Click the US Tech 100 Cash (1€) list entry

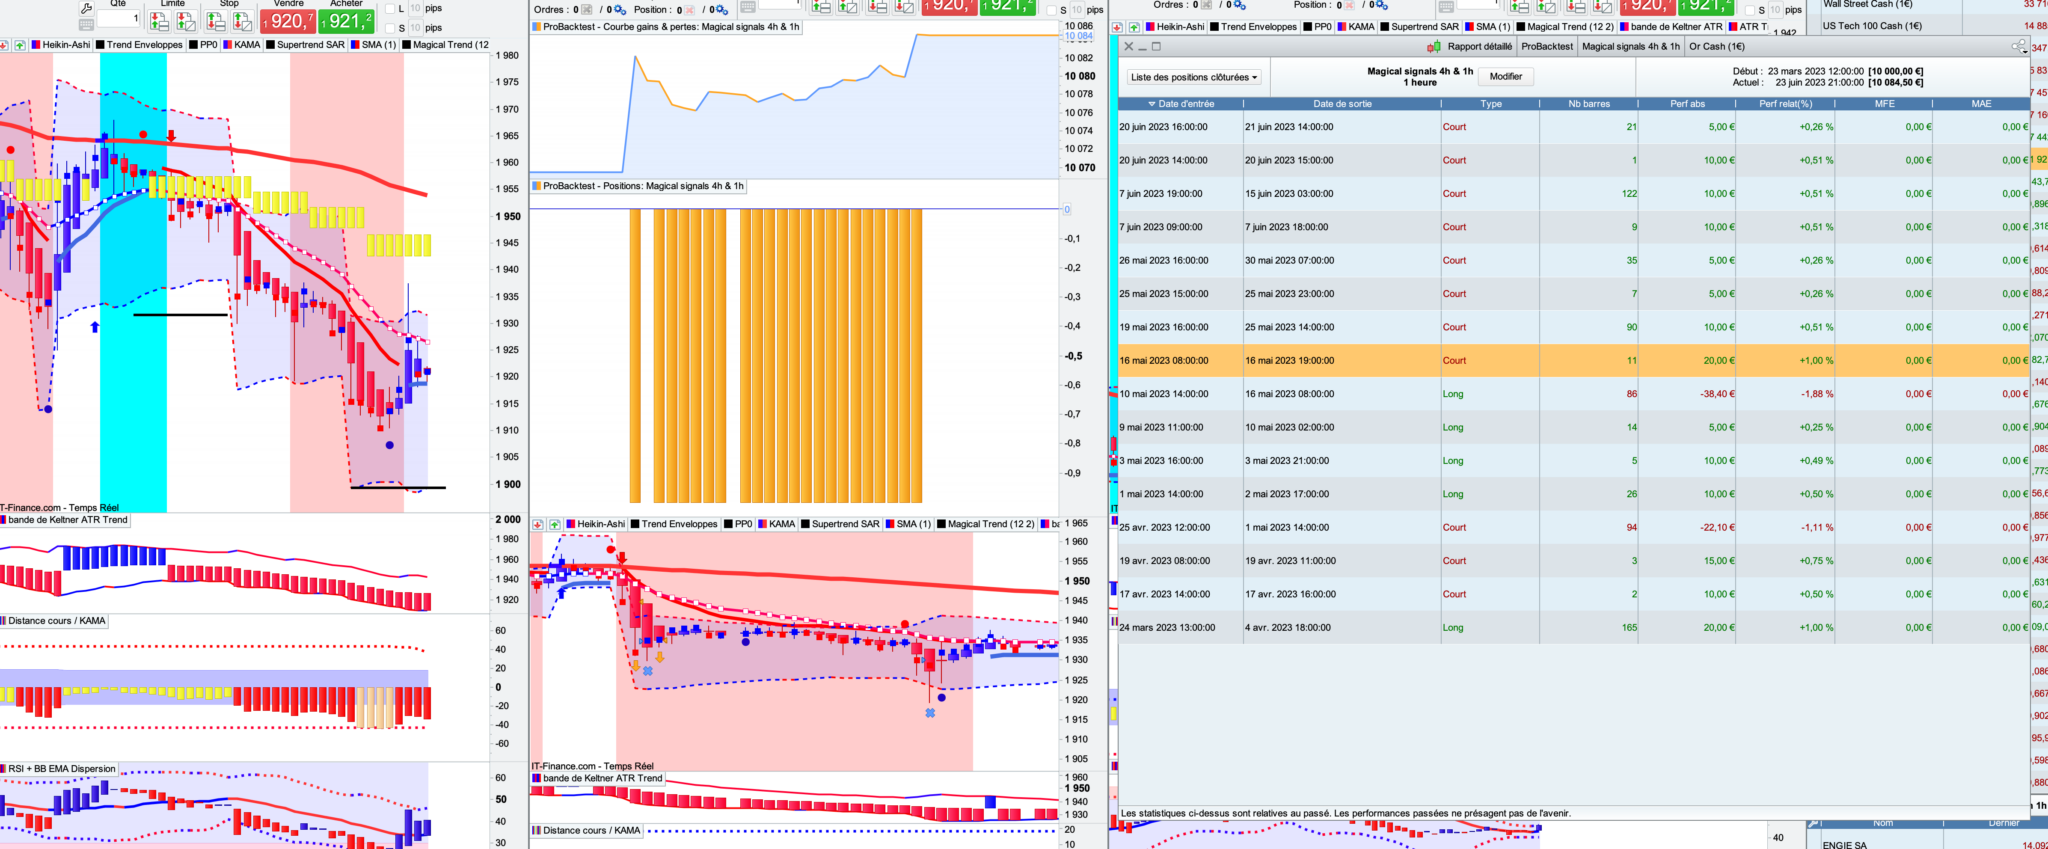coord(1872,26)
